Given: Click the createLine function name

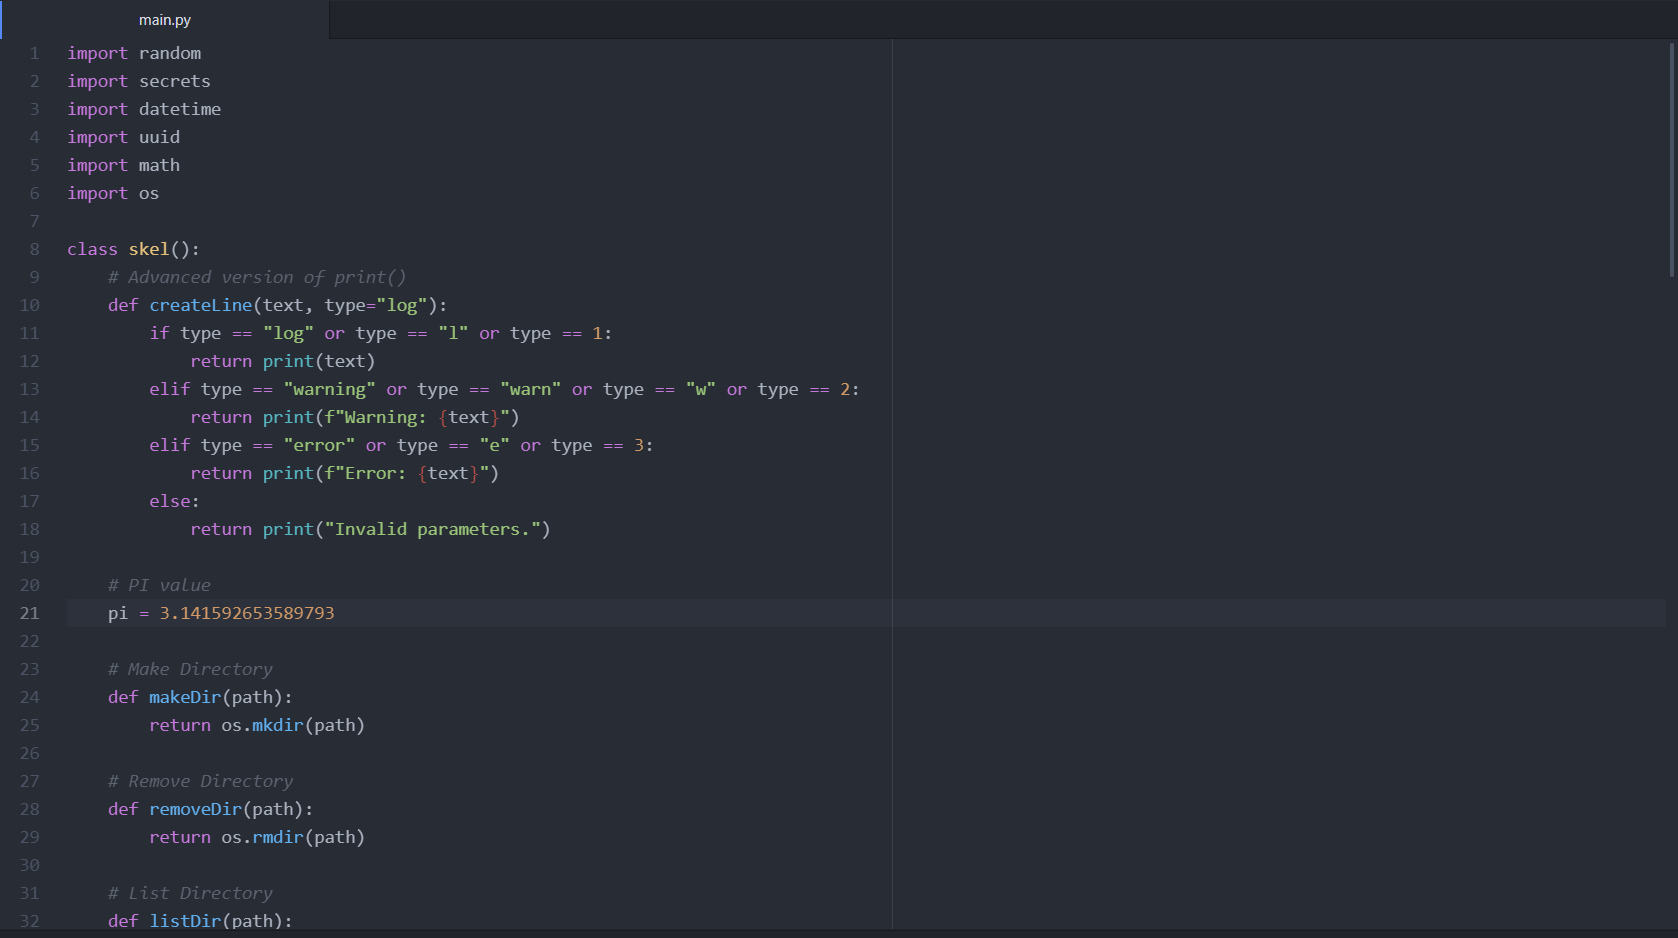Looking at the screenshot, I should (x=200, y=305).
